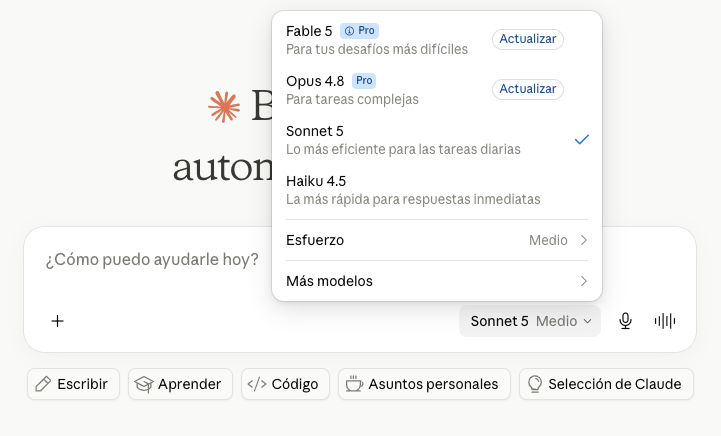Click Actualizar button for Opus 4.8
721x436 pixels.
click(528, 89)
